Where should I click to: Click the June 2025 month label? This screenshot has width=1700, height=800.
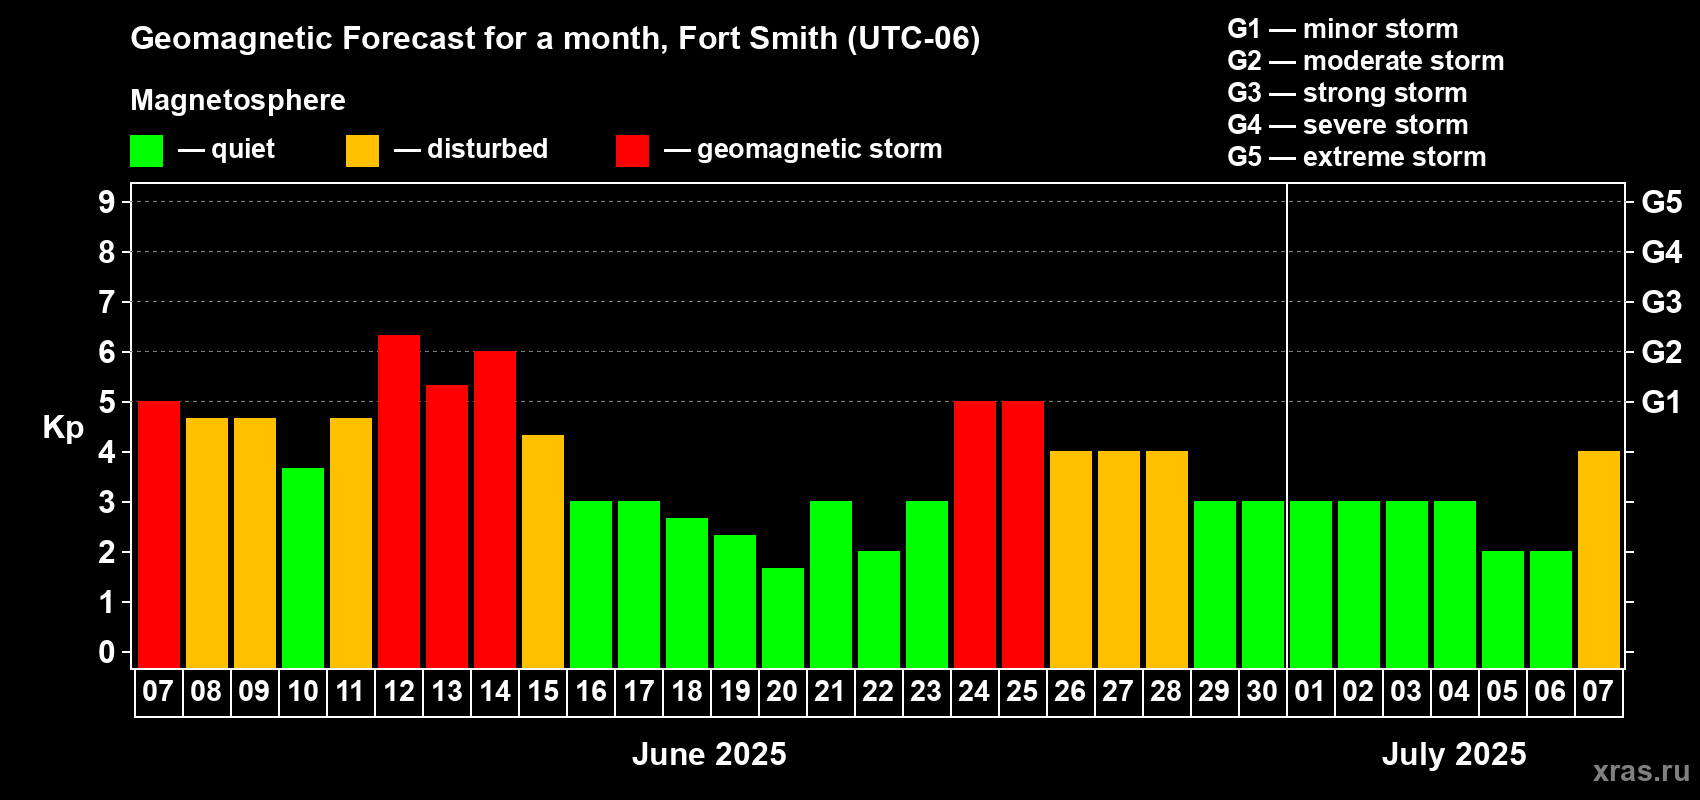709,754
